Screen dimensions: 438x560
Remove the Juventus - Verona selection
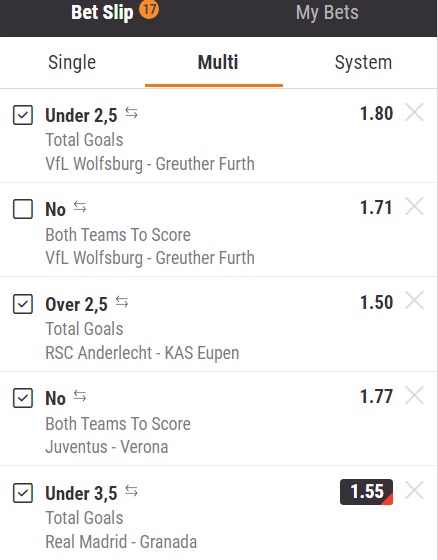pyautogui.click(x=414, y=395)
